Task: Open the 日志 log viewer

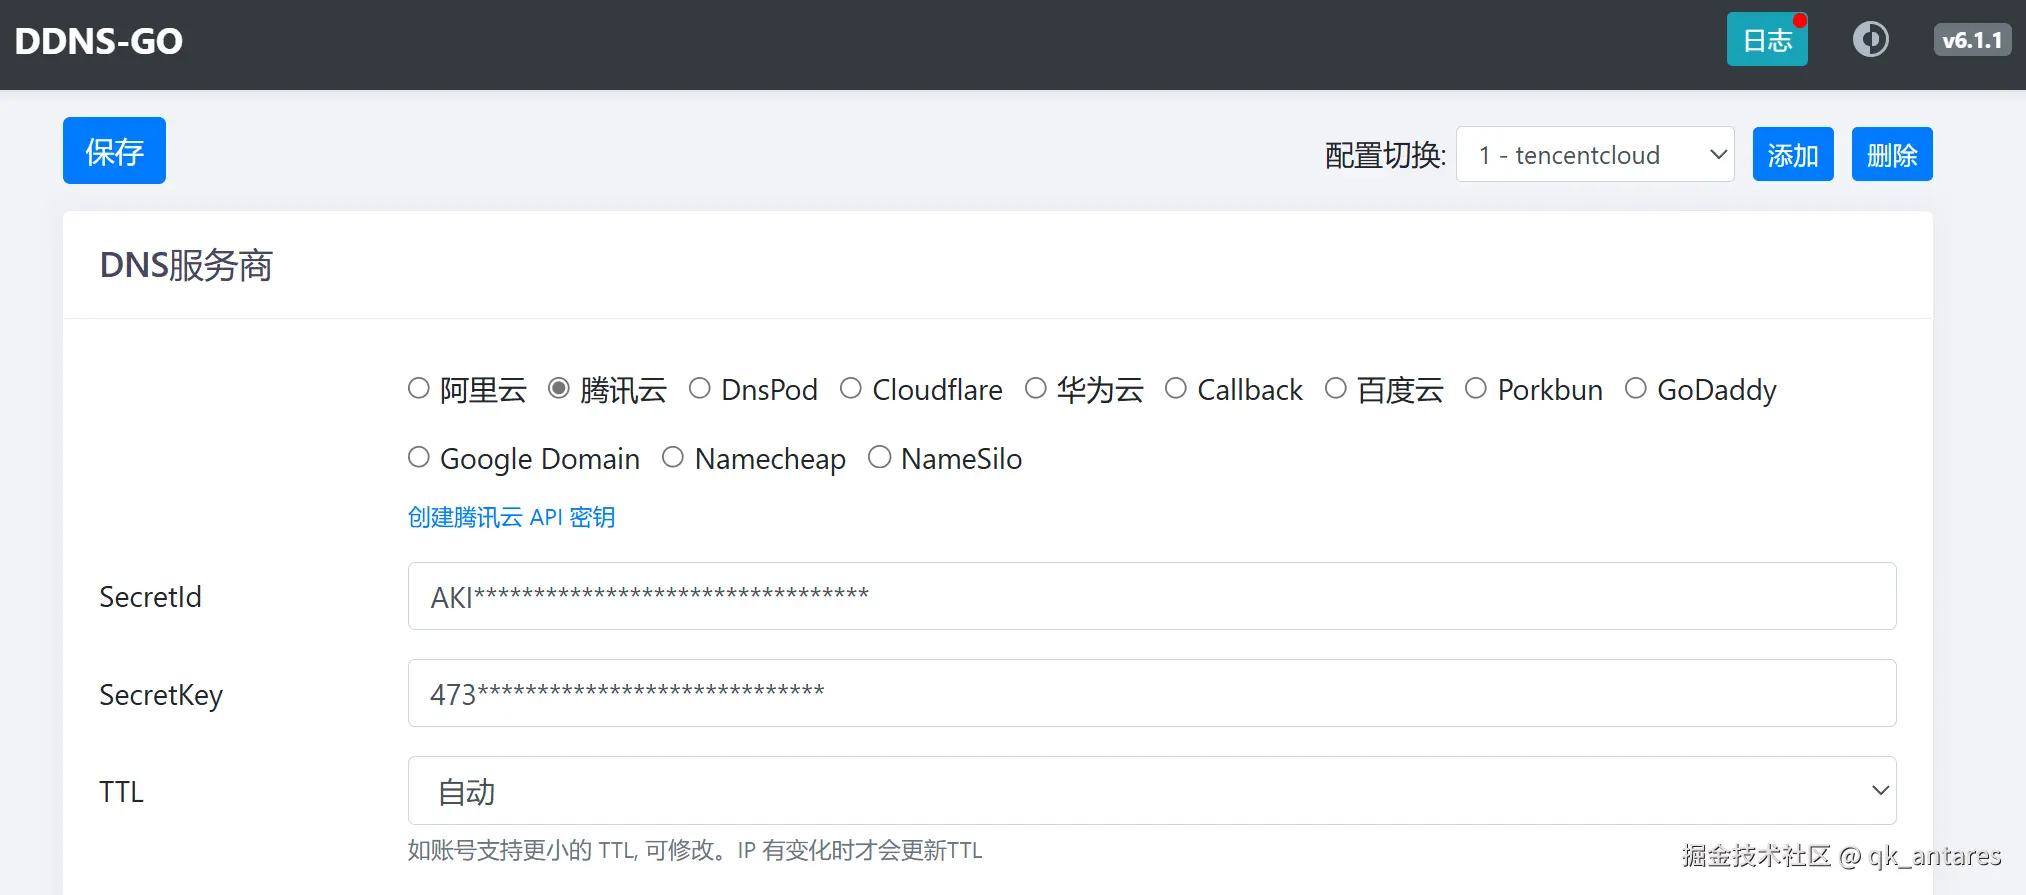Action: [x=1767, y=40]
